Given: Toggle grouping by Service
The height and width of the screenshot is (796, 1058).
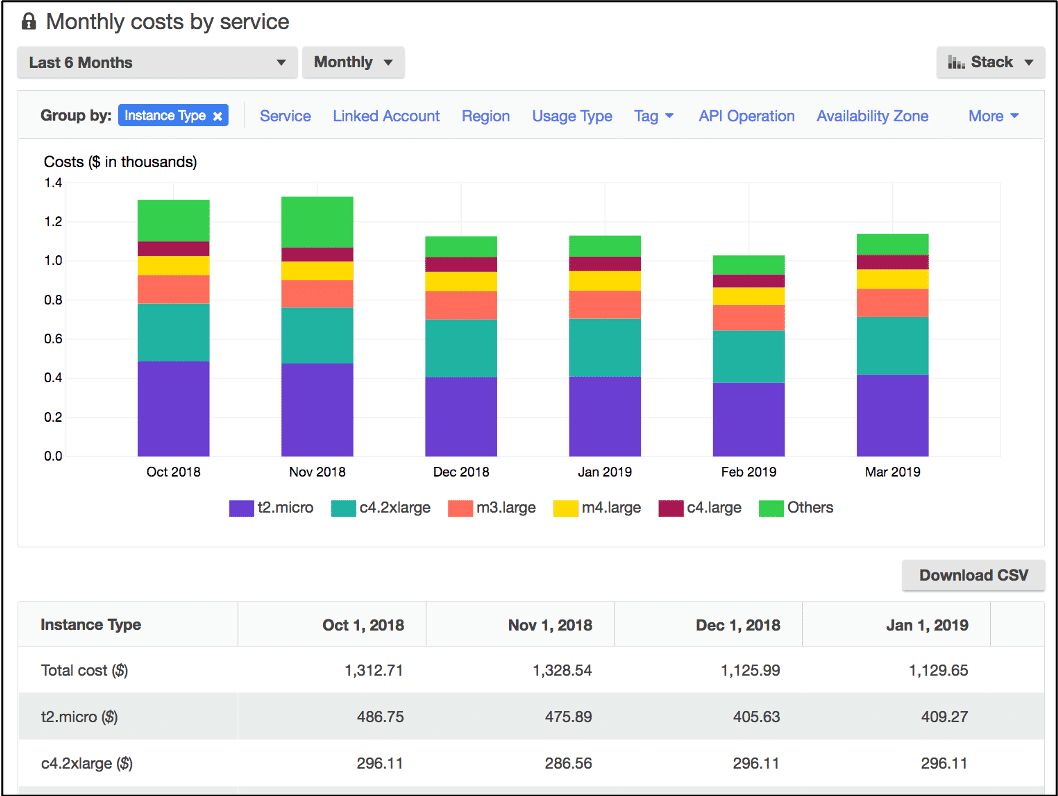Looking at the screenshot, I should (x=285, y=115).
